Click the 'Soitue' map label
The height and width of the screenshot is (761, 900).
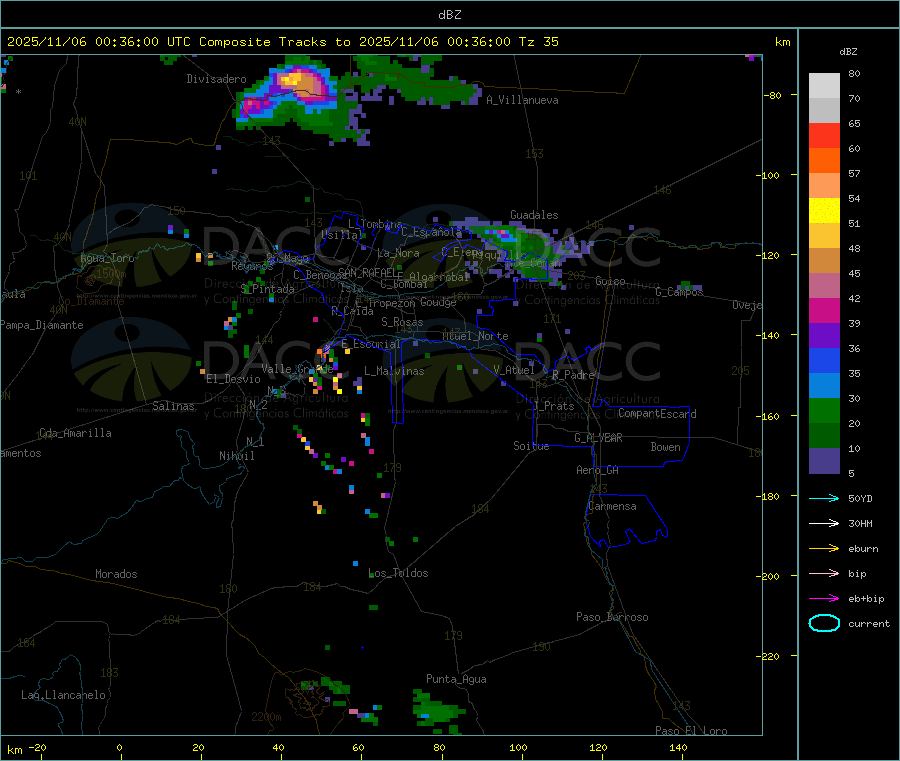(531, 446)
